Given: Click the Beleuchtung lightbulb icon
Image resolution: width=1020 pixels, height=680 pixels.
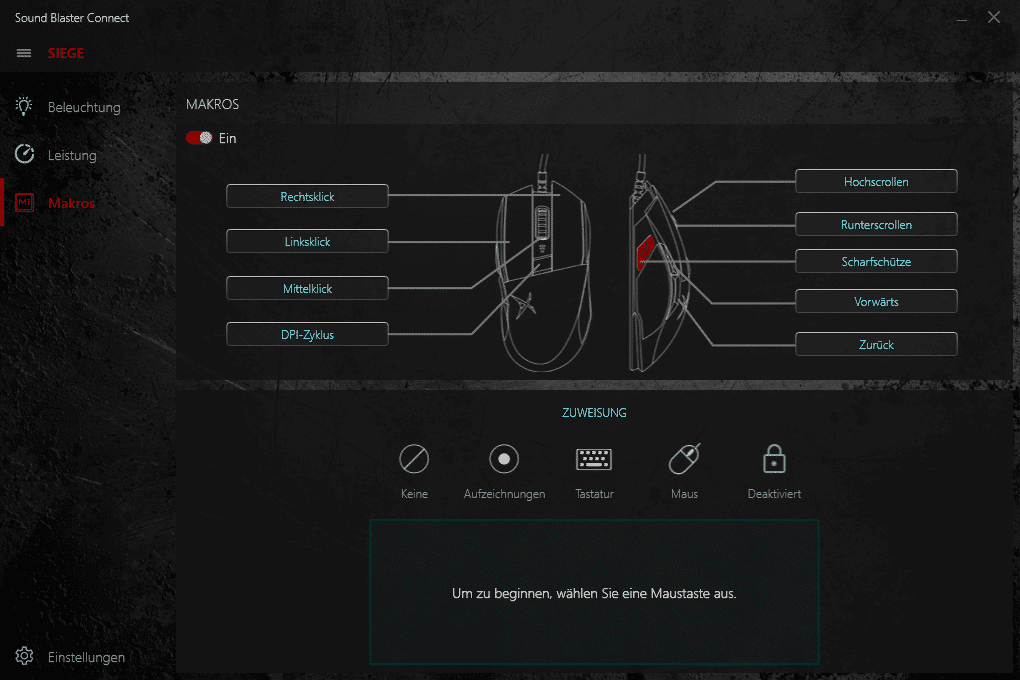Looking at the screenshot, I should tap(25, 107).
